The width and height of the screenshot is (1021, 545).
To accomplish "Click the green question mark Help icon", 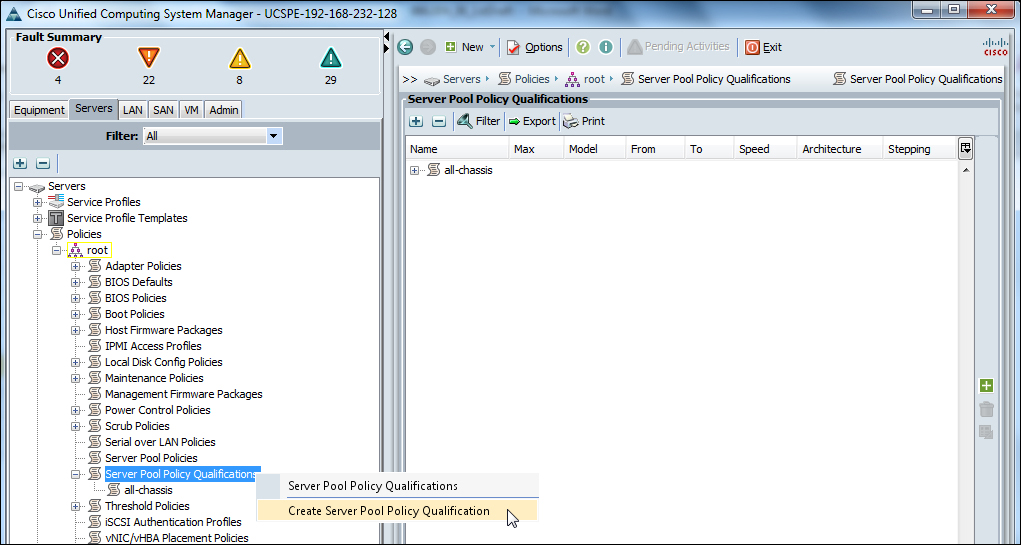I will click(583, 47).
